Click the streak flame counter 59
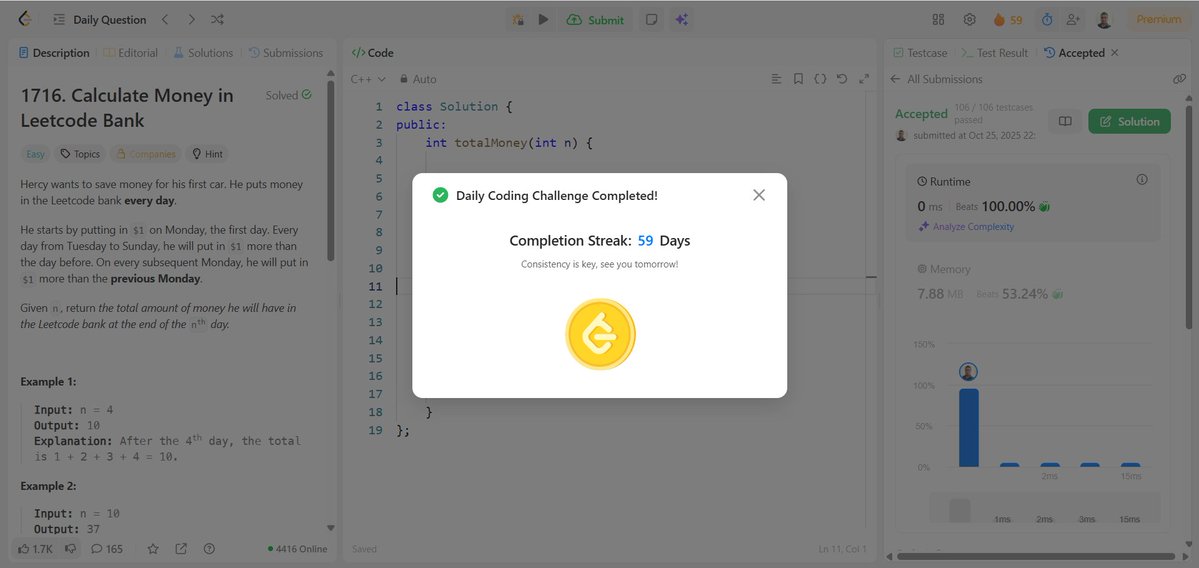 1008,20
